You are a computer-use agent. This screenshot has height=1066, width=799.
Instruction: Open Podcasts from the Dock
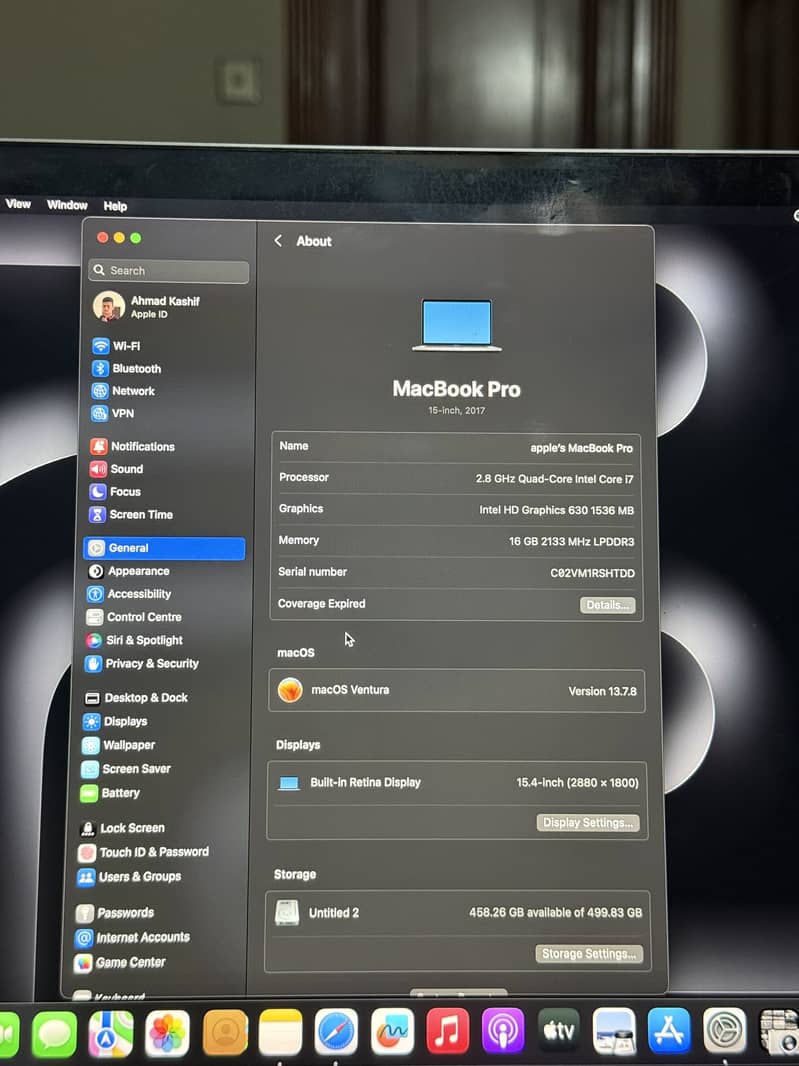(503, 1031)
